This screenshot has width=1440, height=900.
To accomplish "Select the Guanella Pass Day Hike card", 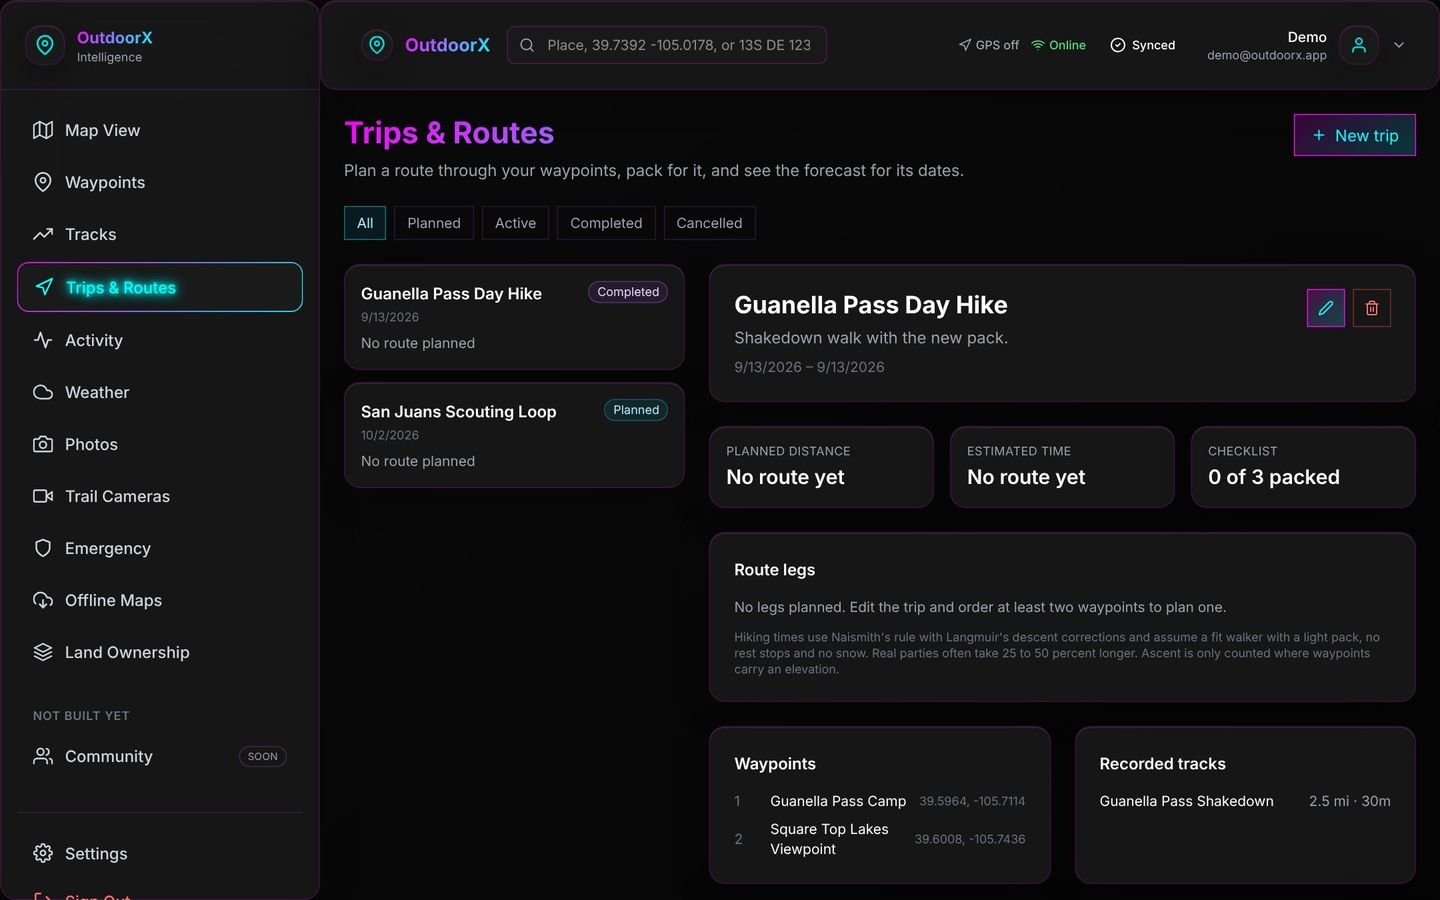I will [x=514, y=317].
